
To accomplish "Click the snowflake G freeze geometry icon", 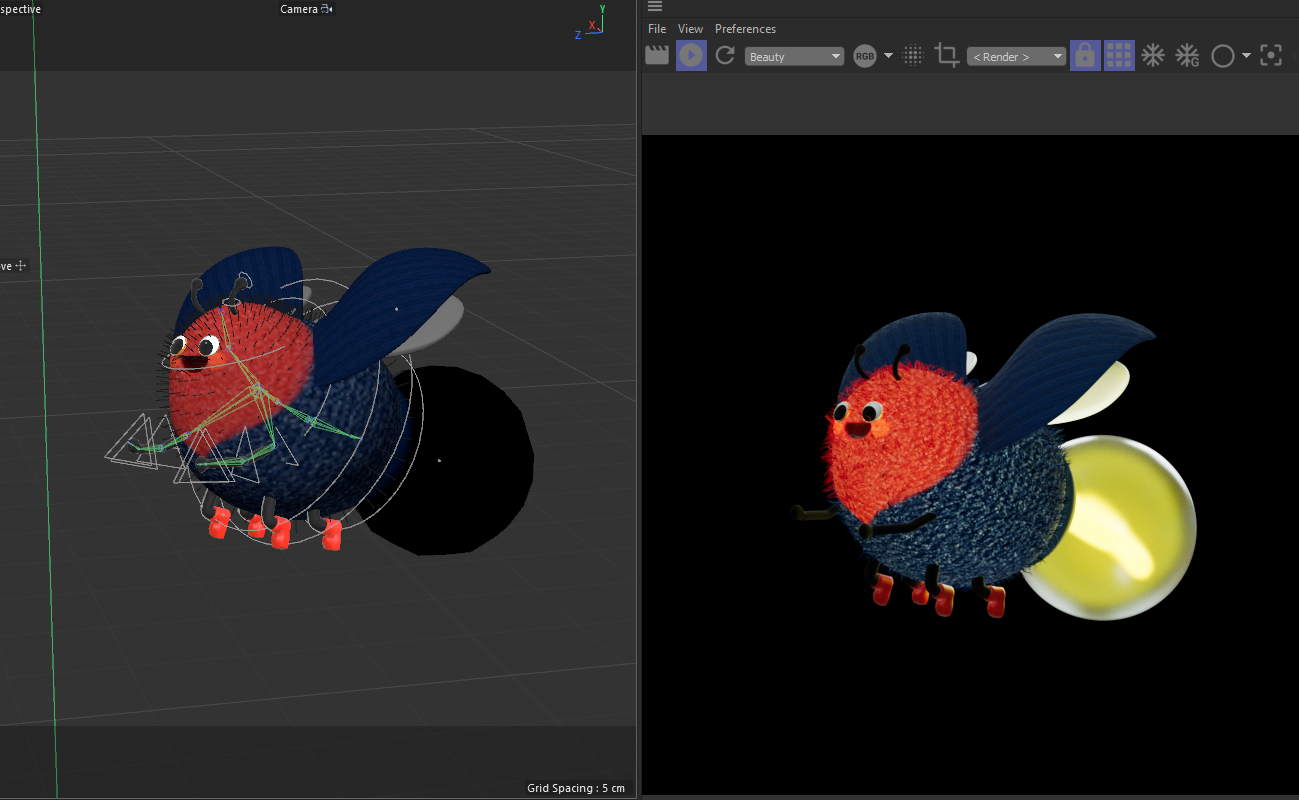I will (x=1187, y=55).
